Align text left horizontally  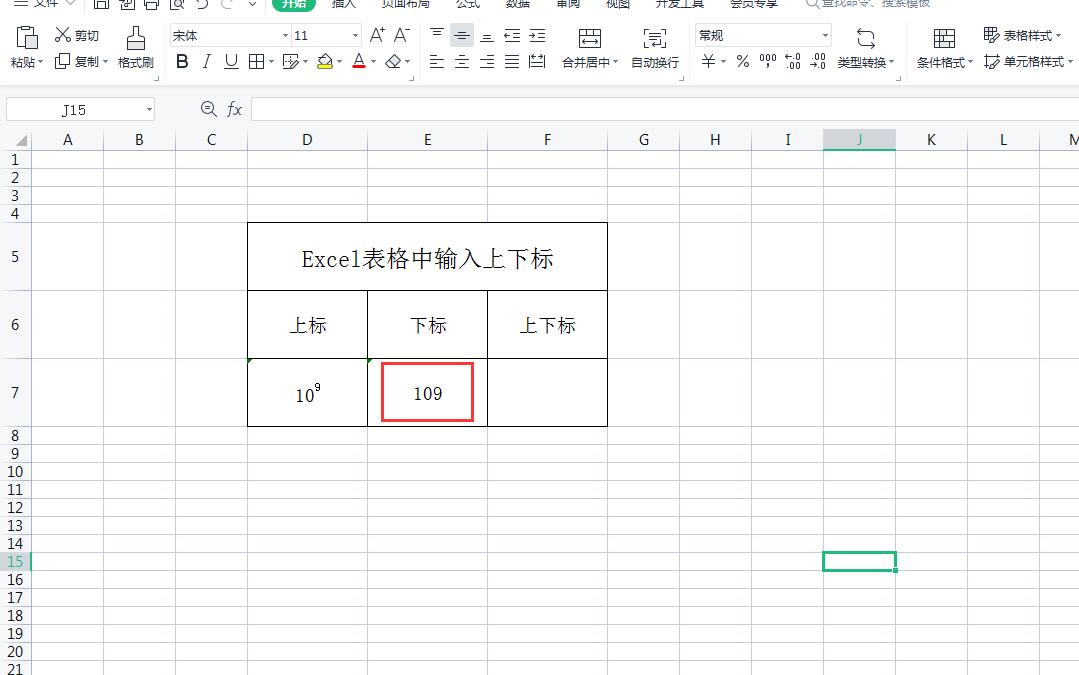point(436,62)
